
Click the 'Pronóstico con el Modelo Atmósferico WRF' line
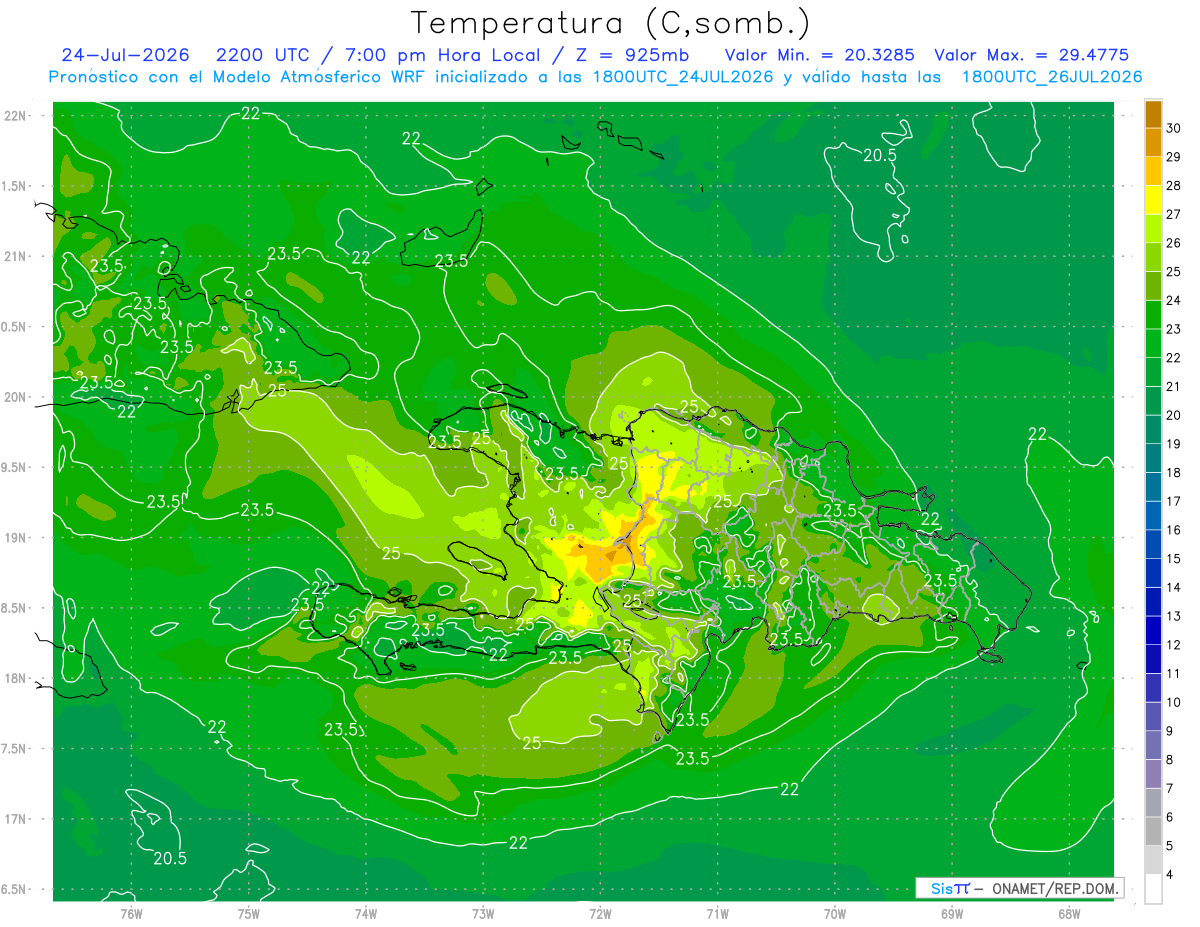[596, 77]
